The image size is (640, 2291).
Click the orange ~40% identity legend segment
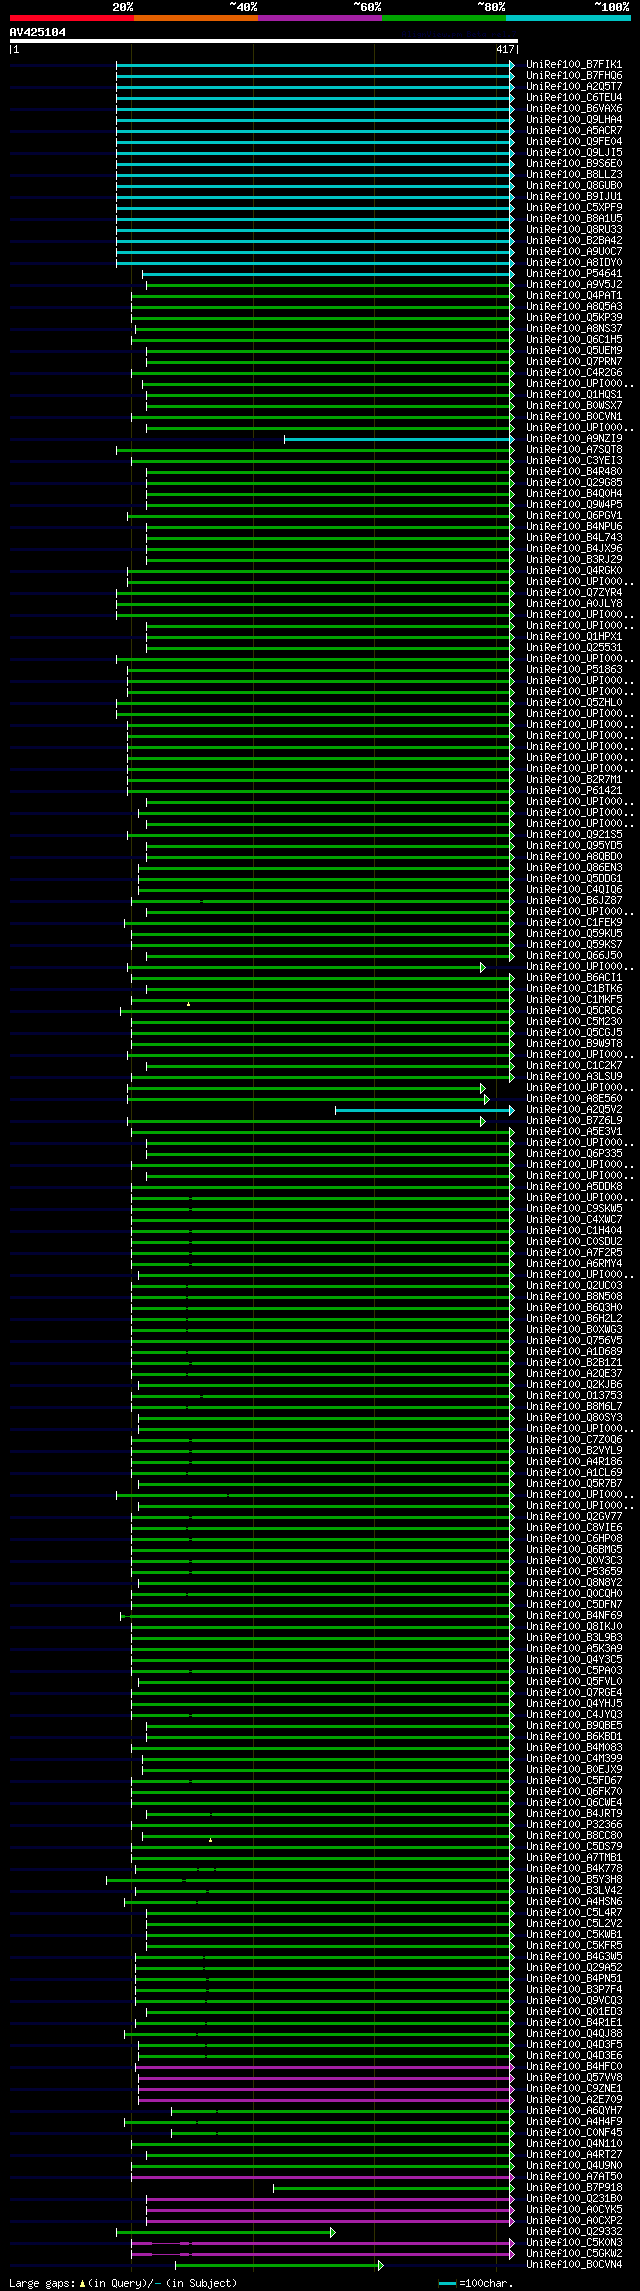pyautogui.click(x=195, y=18)
